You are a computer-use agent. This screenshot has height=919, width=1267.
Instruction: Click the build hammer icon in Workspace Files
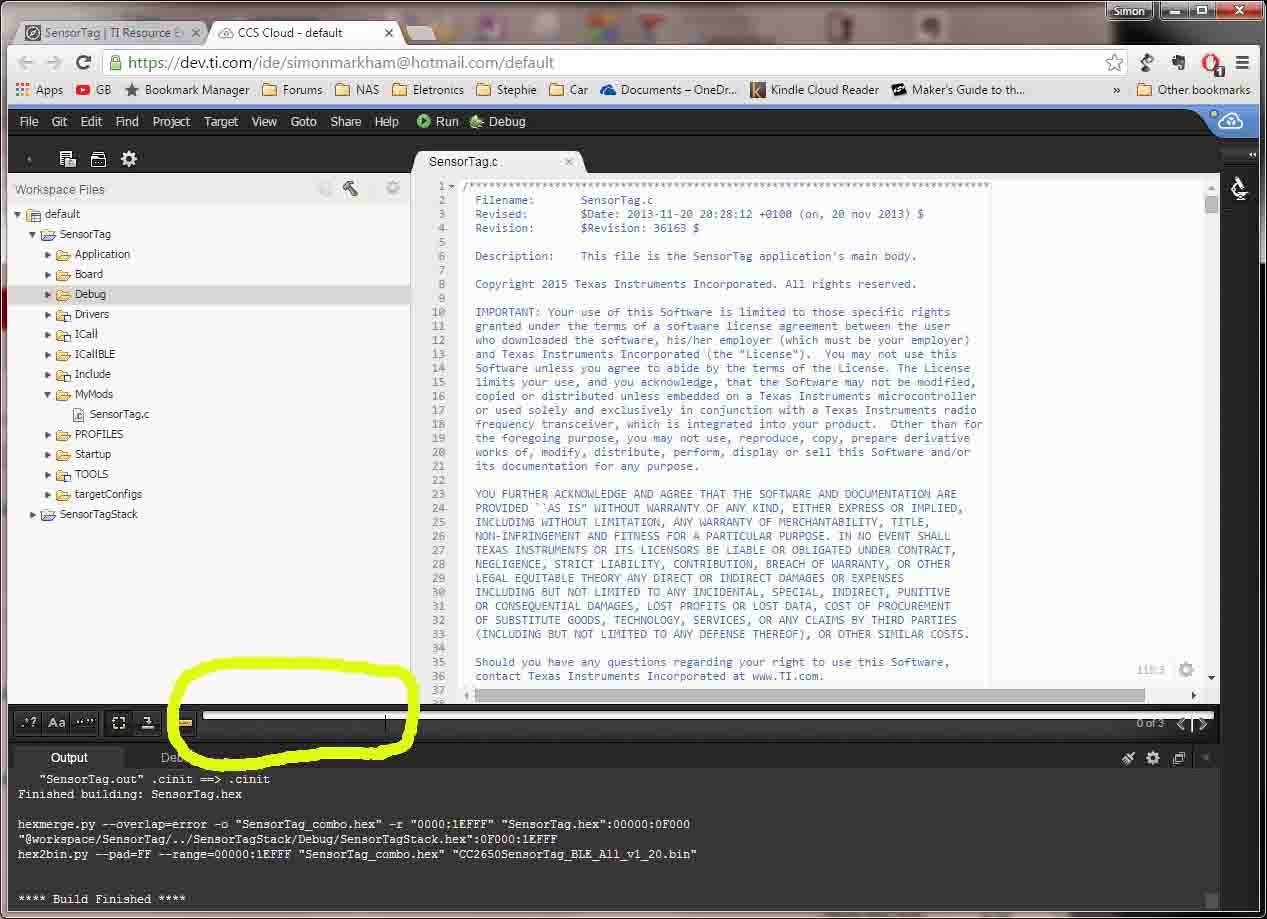click(x=351, y=188)
